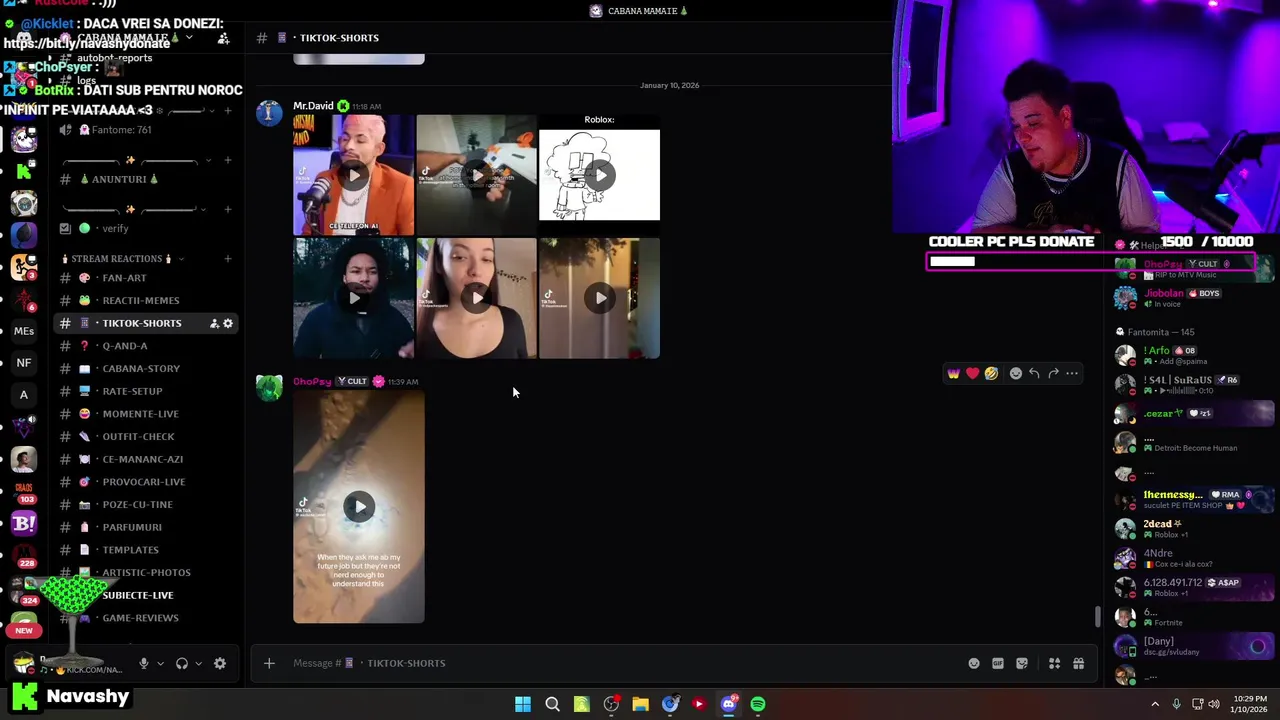The image size is (1280, 720).
Task: Open headphone output options arrow
Action: (198, 663)
